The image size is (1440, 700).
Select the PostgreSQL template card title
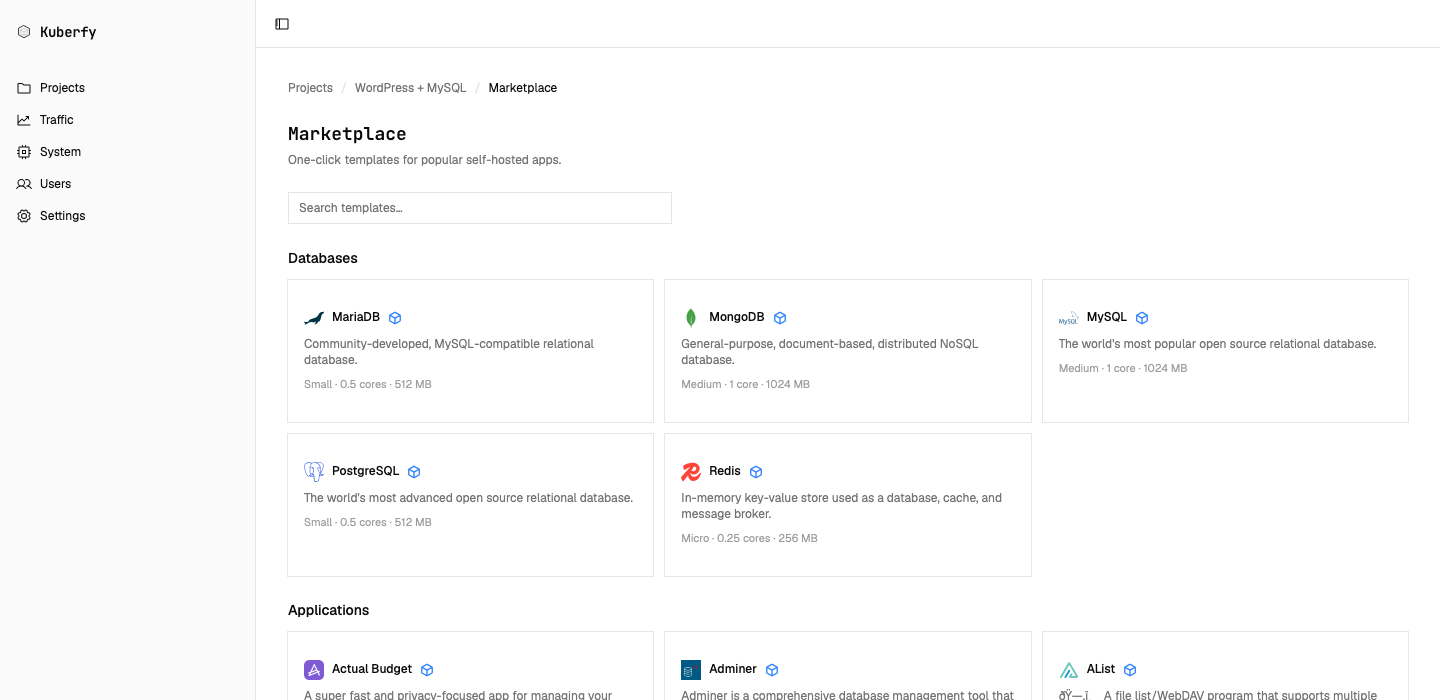tap(365, 471)
